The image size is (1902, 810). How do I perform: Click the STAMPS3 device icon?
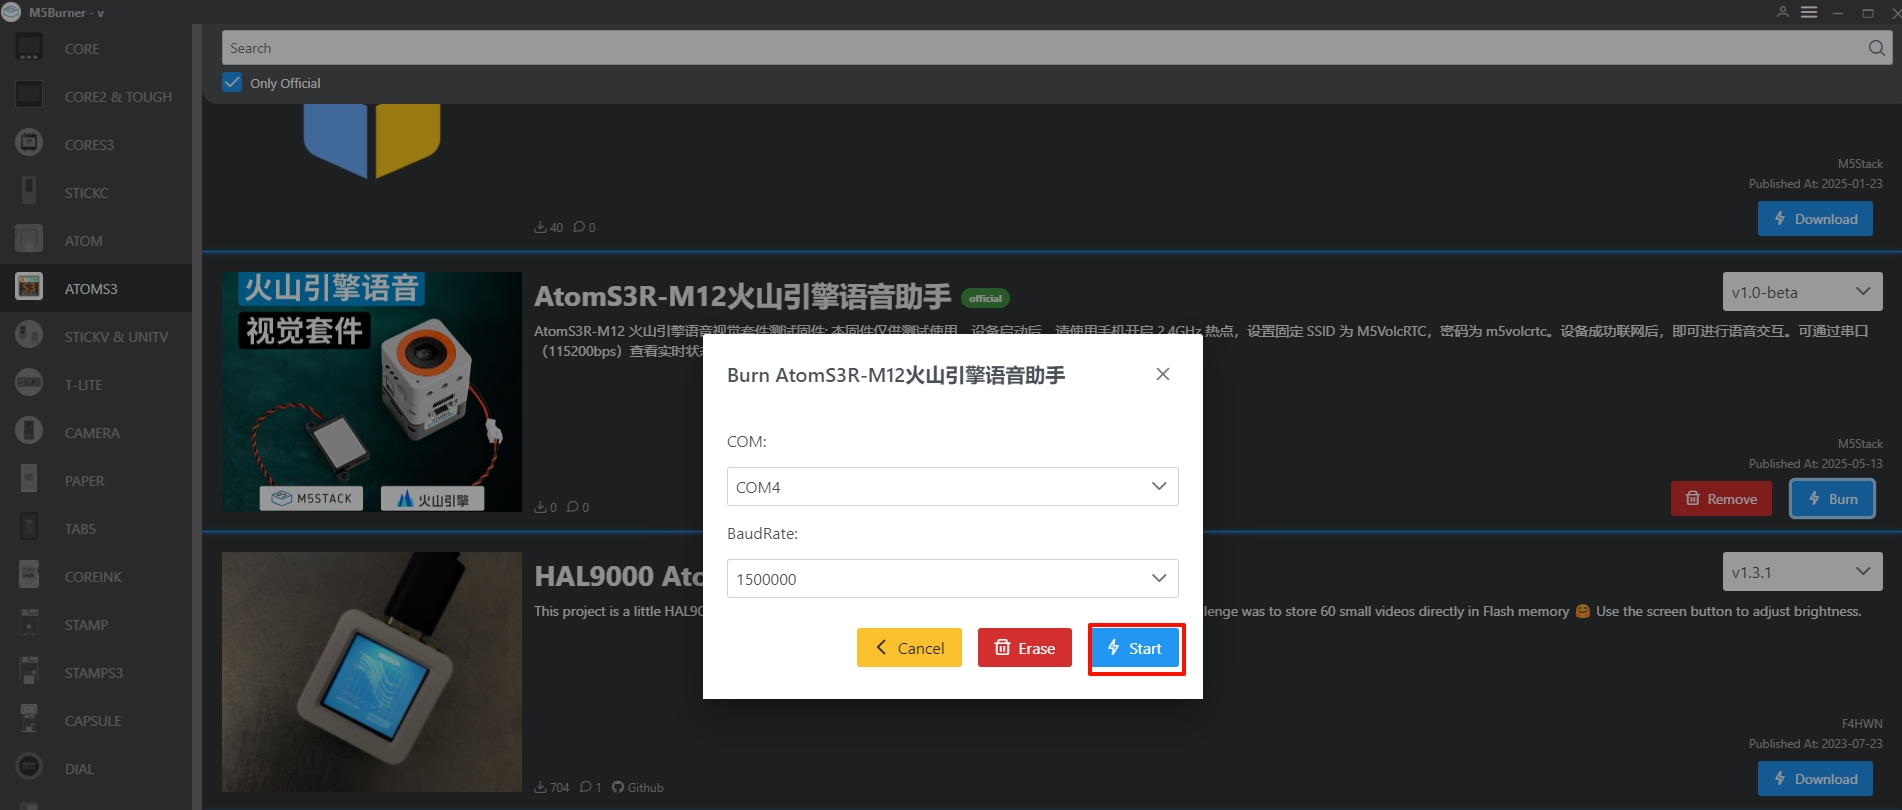(x=29, y=671)
